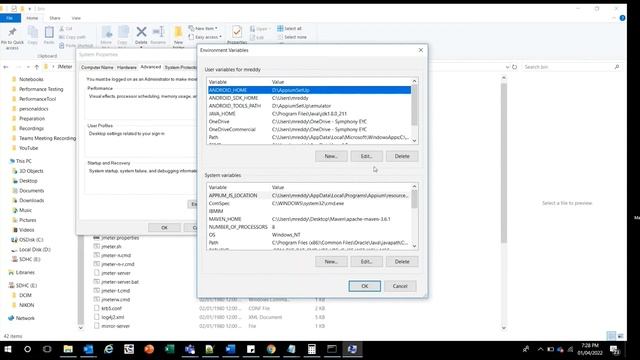The width and height of the screenshot is (640, 360).
Task: Click Edit under User variables
Action: point(367,156)
